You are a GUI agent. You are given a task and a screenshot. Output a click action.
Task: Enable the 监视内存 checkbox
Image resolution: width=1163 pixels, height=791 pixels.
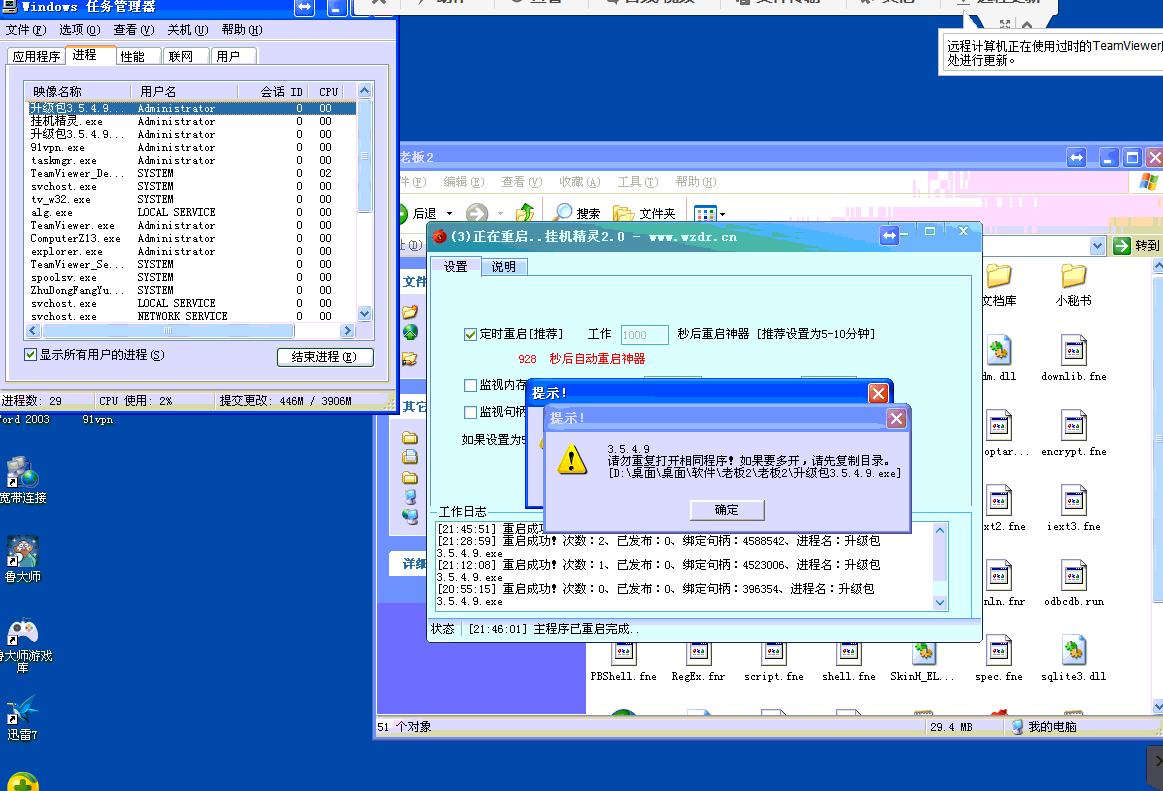471,385
